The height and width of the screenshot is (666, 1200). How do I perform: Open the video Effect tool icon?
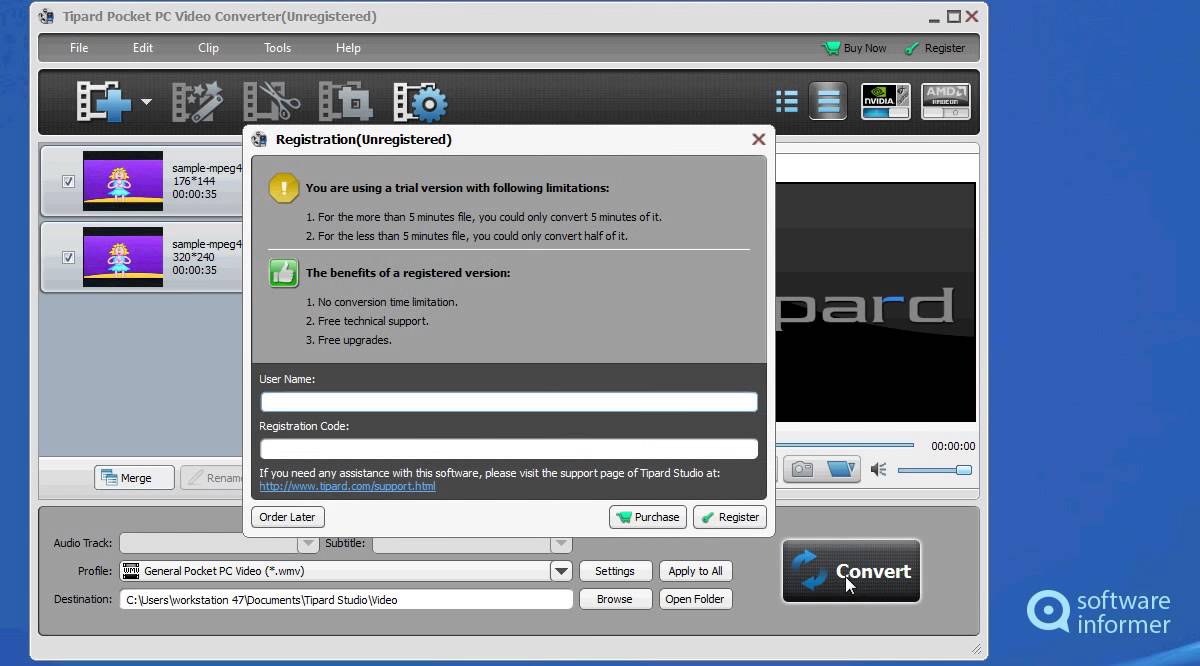click(x=197, y=102)
